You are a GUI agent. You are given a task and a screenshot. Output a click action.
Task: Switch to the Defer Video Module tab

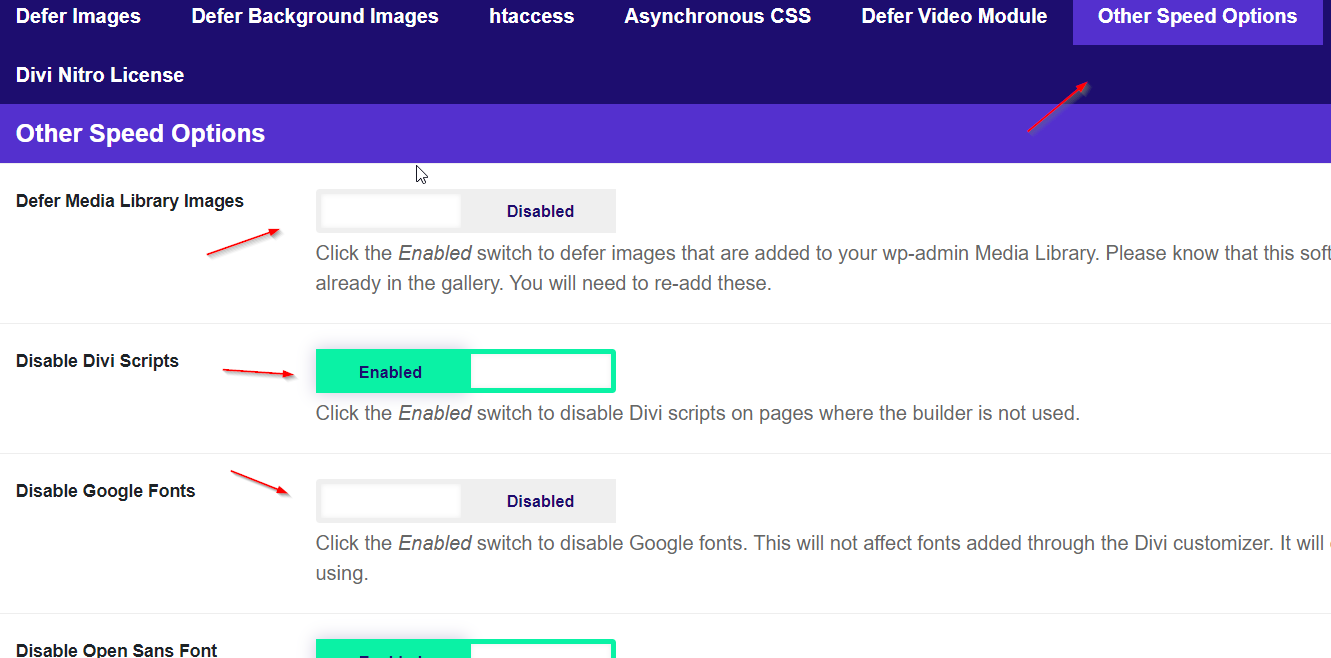[x=953, y=16]
